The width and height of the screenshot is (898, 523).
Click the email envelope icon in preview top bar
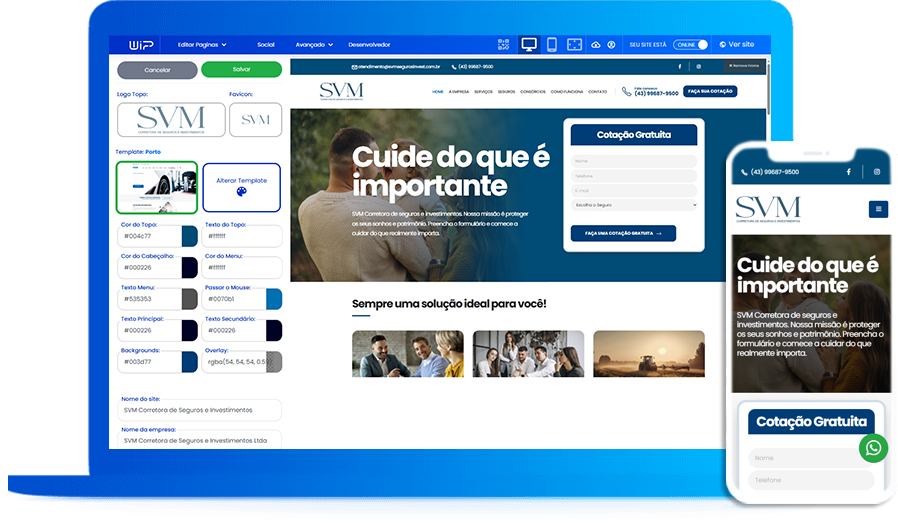coord(355,67)
